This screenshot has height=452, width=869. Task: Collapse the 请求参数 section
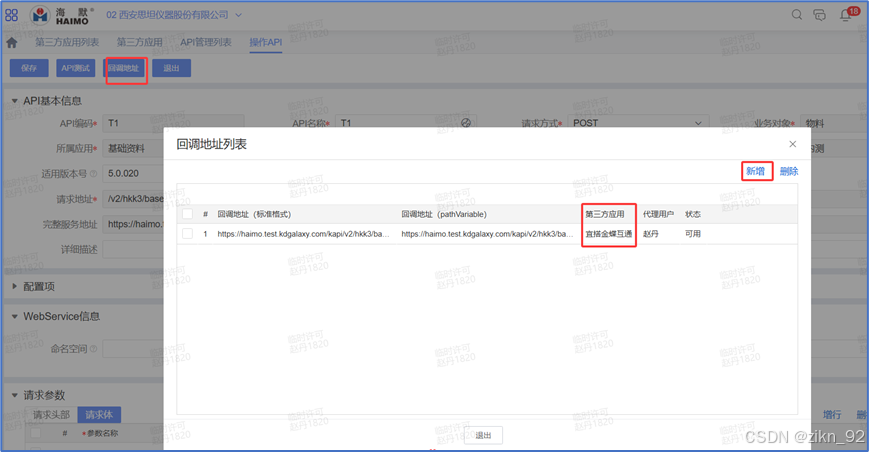click(15, 395)
